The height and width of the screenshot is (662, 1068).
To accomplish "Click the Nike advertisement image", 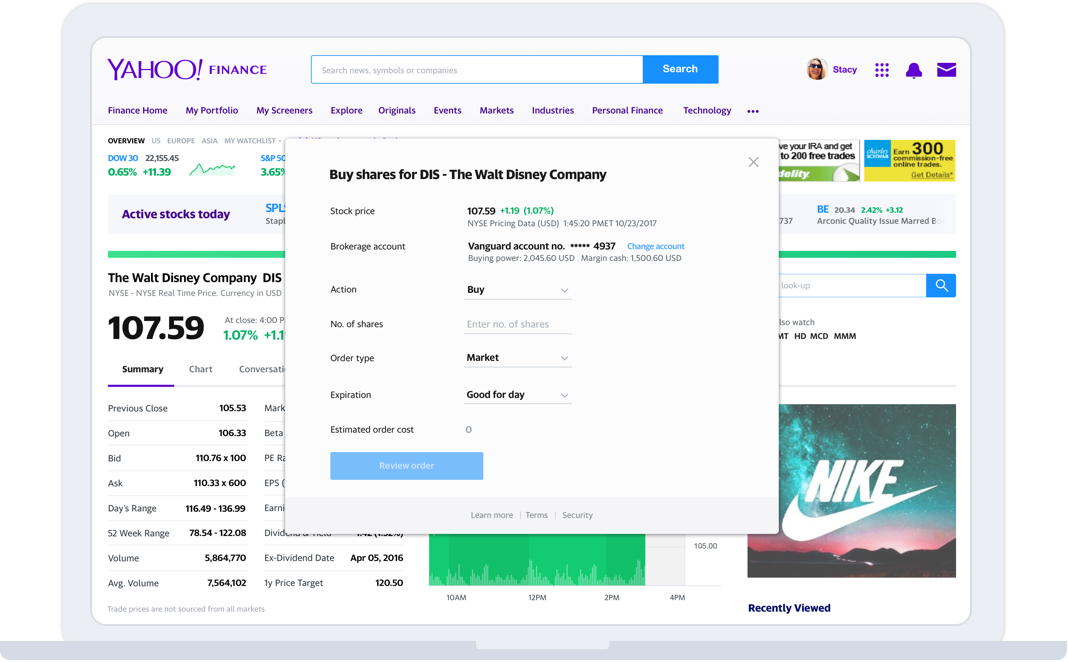I will tap(851, 491).
